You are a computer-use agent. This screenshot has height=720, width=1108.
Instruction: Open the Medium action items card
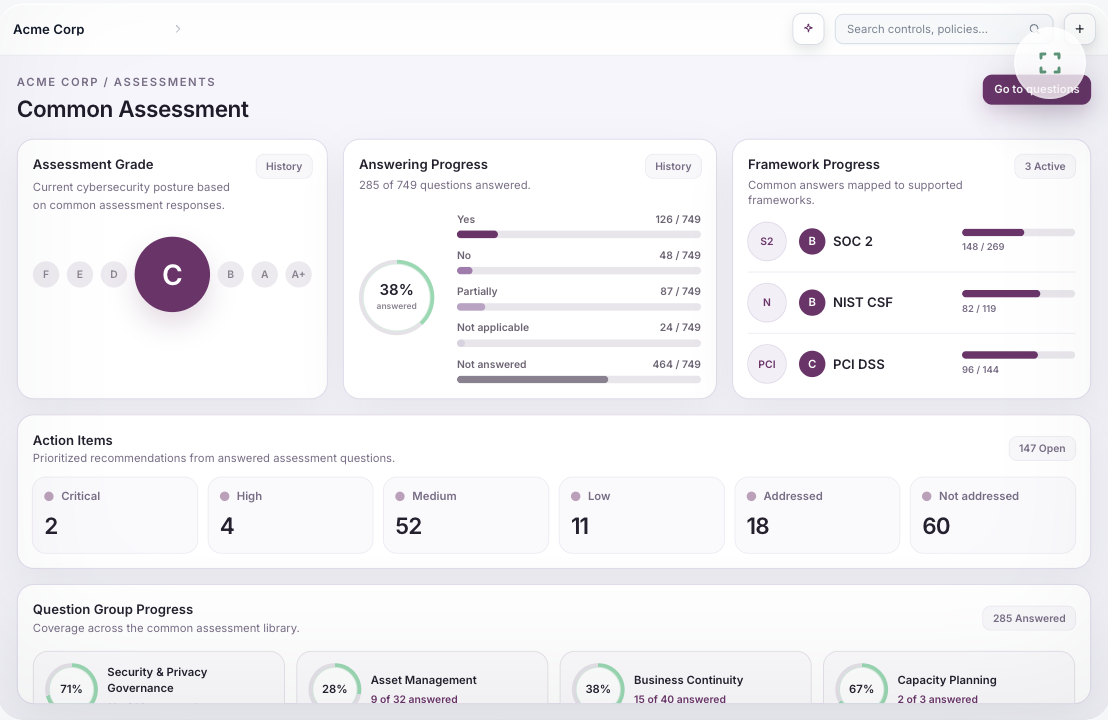tap(466, 515)
